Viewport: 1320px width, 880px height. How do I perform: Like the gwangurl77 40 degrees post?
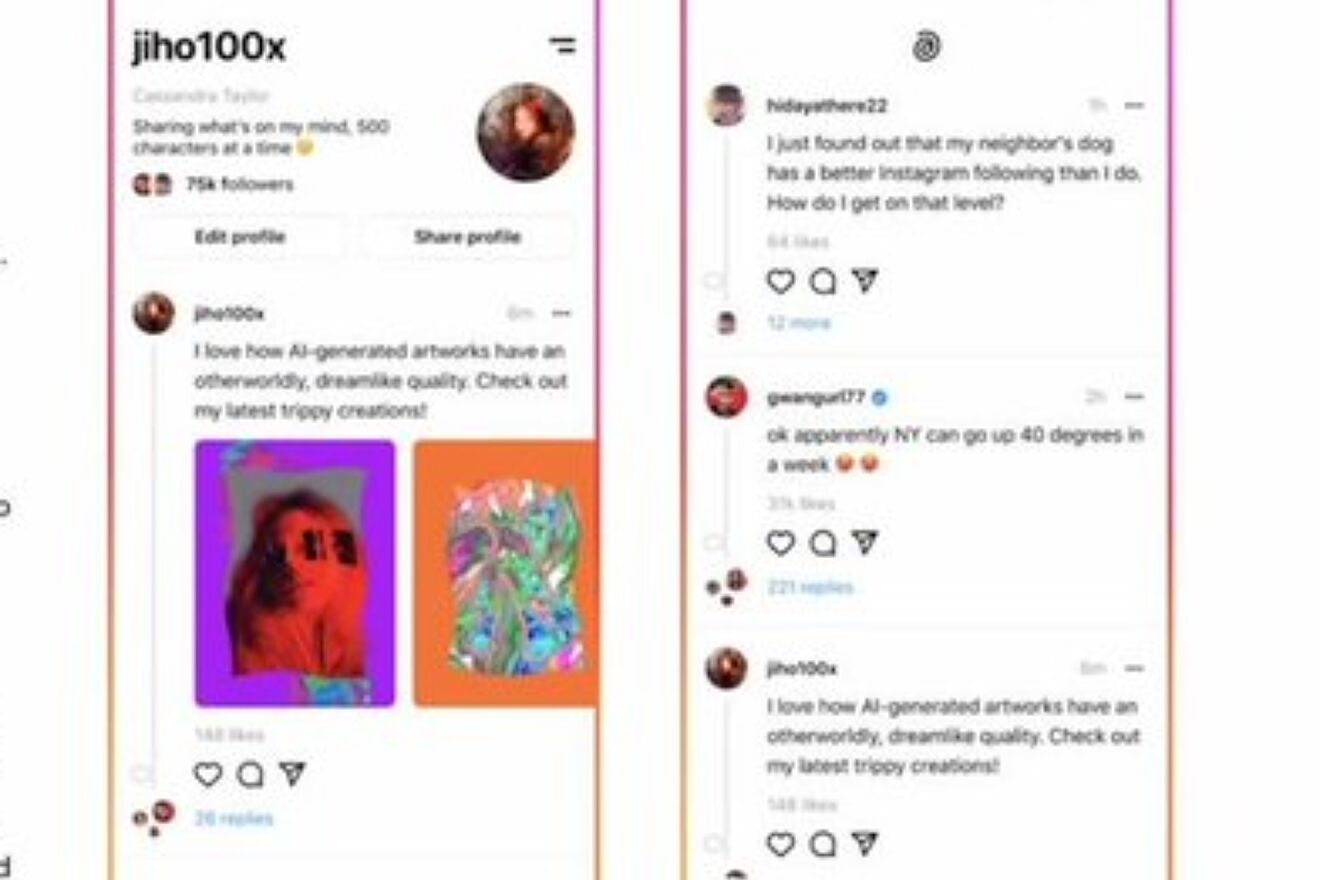pos(781,543)
